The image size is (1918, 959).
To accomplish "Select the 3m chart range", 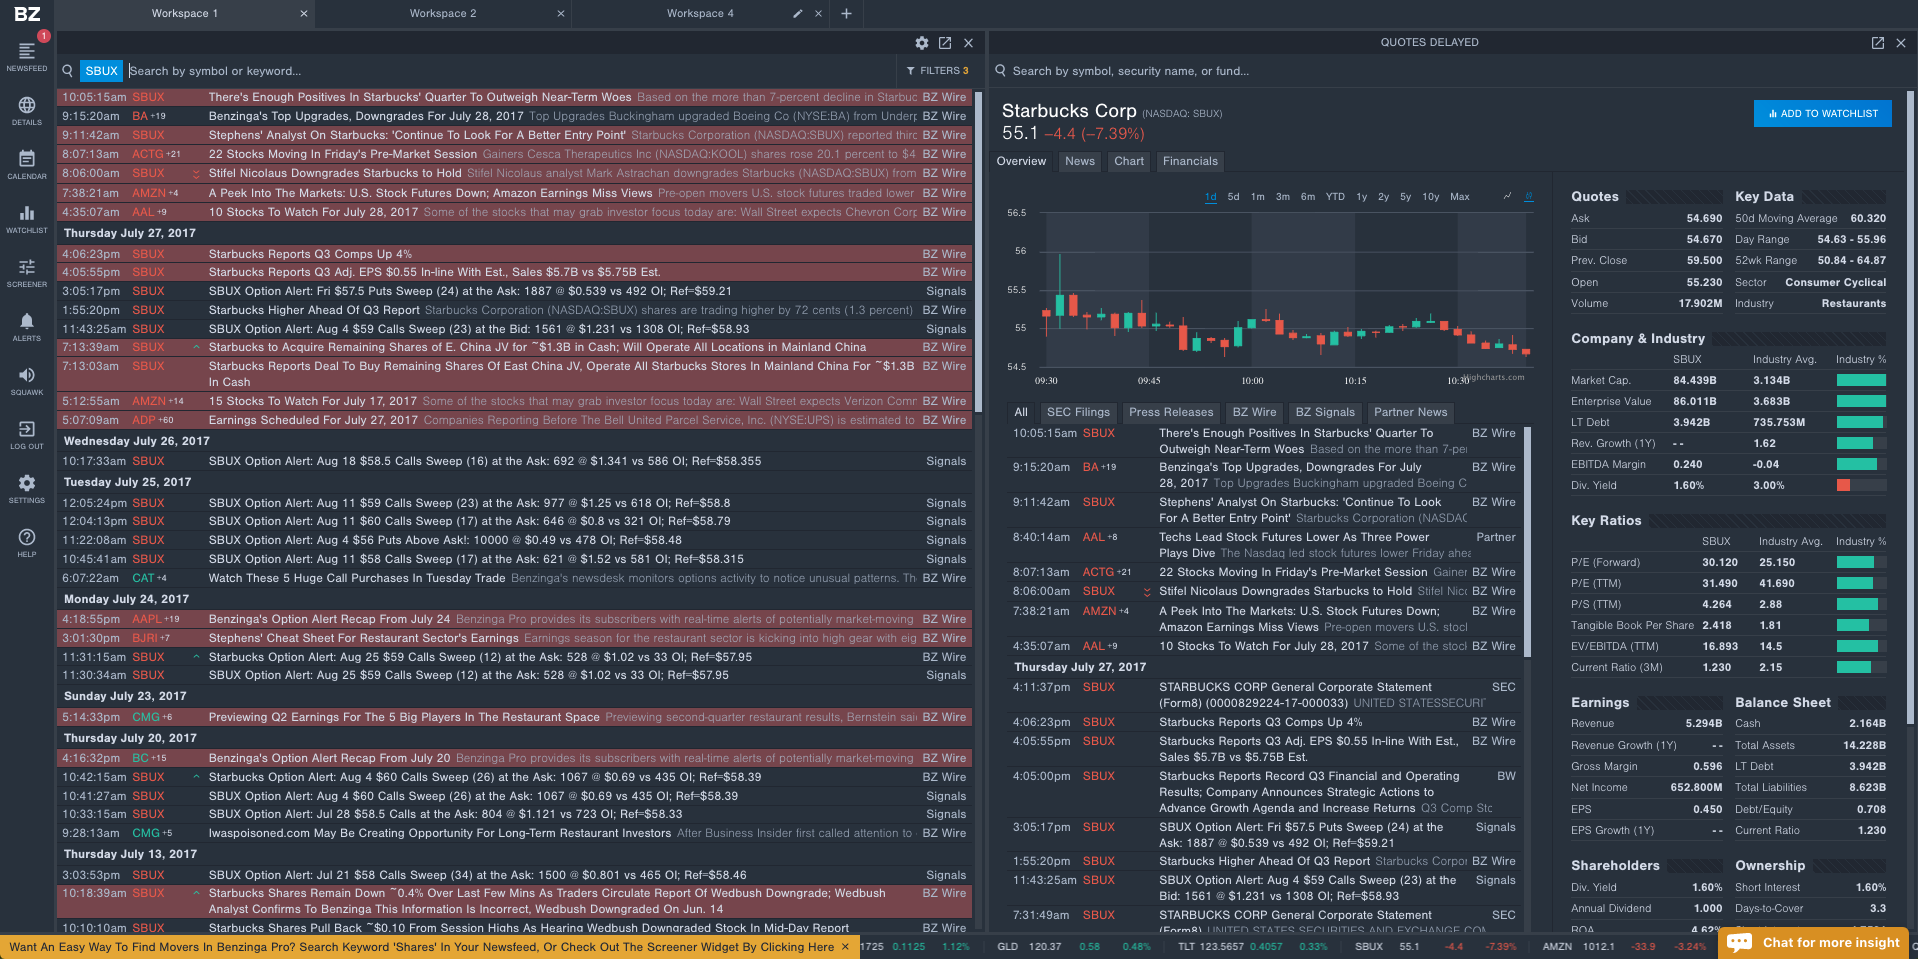I will click(1283, 197).
